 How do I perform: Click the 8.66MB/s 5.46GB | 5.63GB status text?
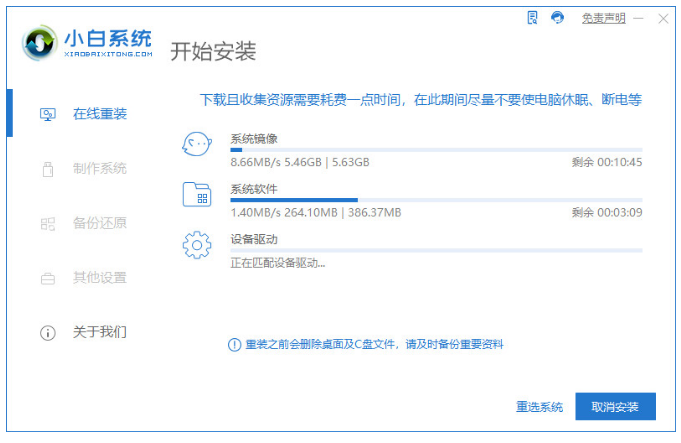(x=300, y=162)
